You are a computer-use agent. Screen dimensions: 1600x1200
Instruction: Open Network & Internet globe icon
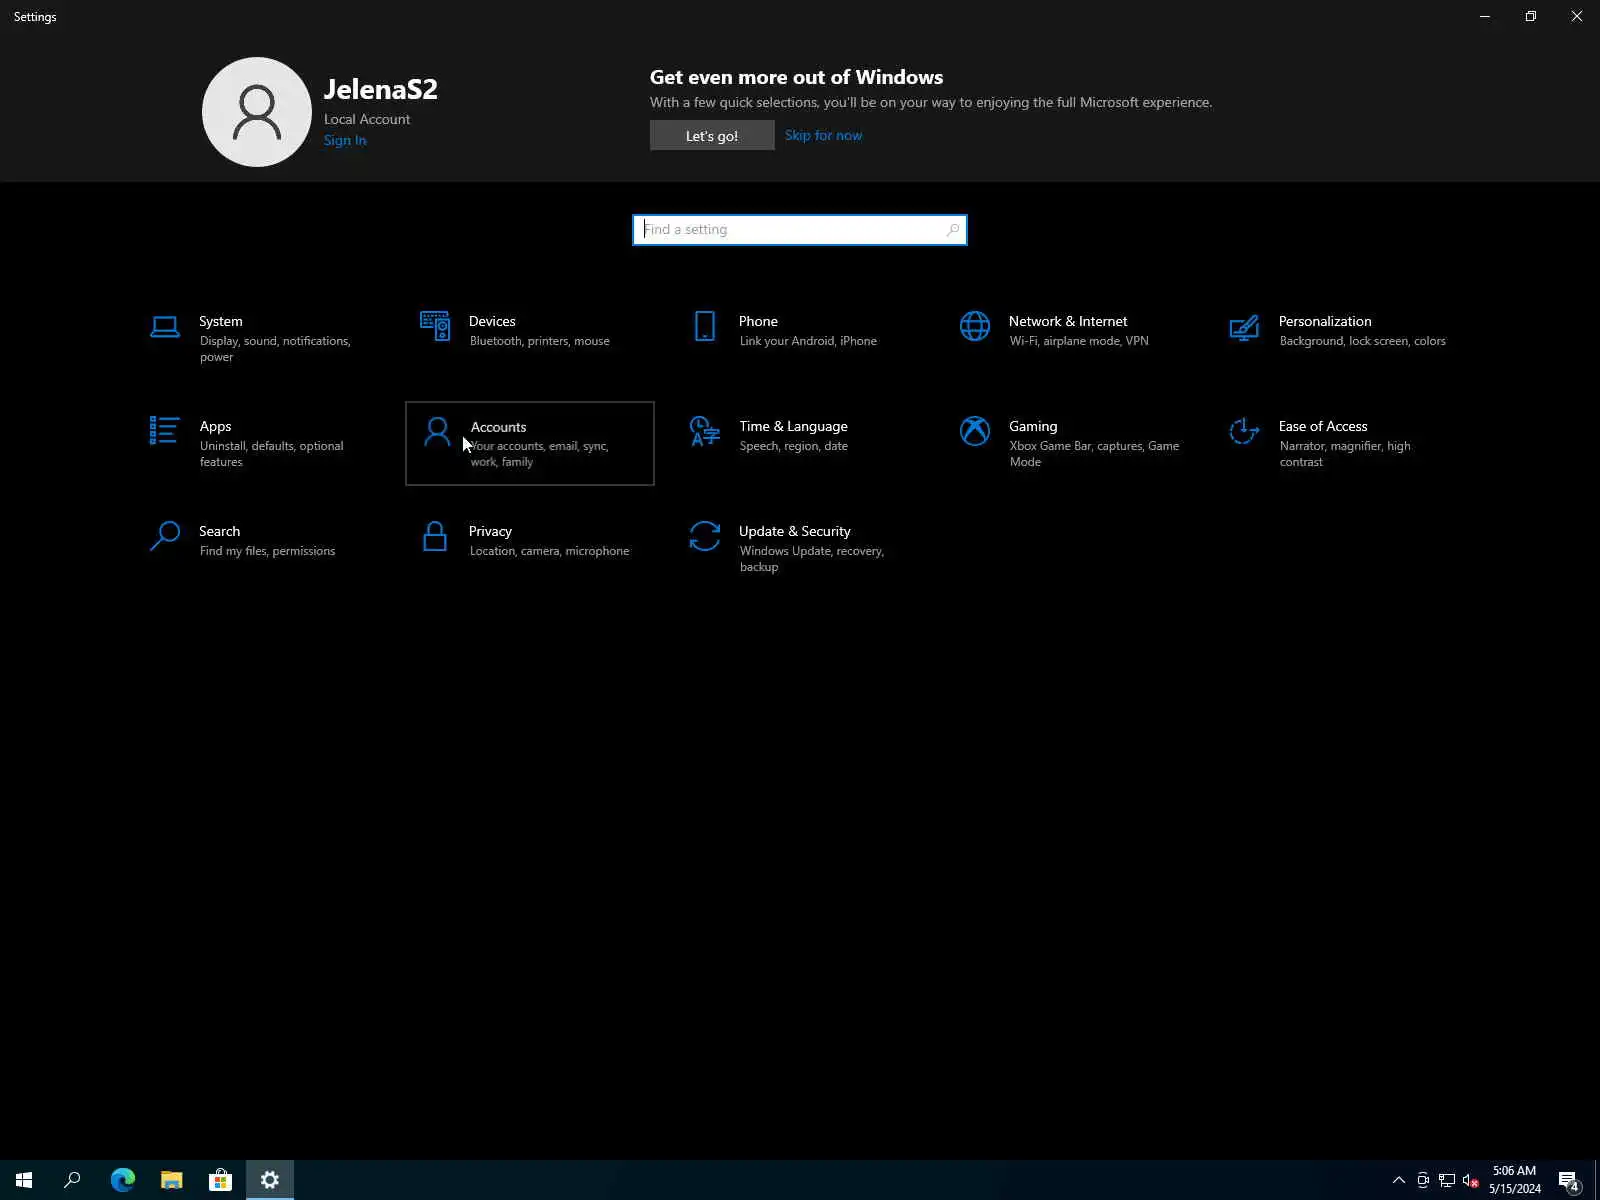[975, 326]
